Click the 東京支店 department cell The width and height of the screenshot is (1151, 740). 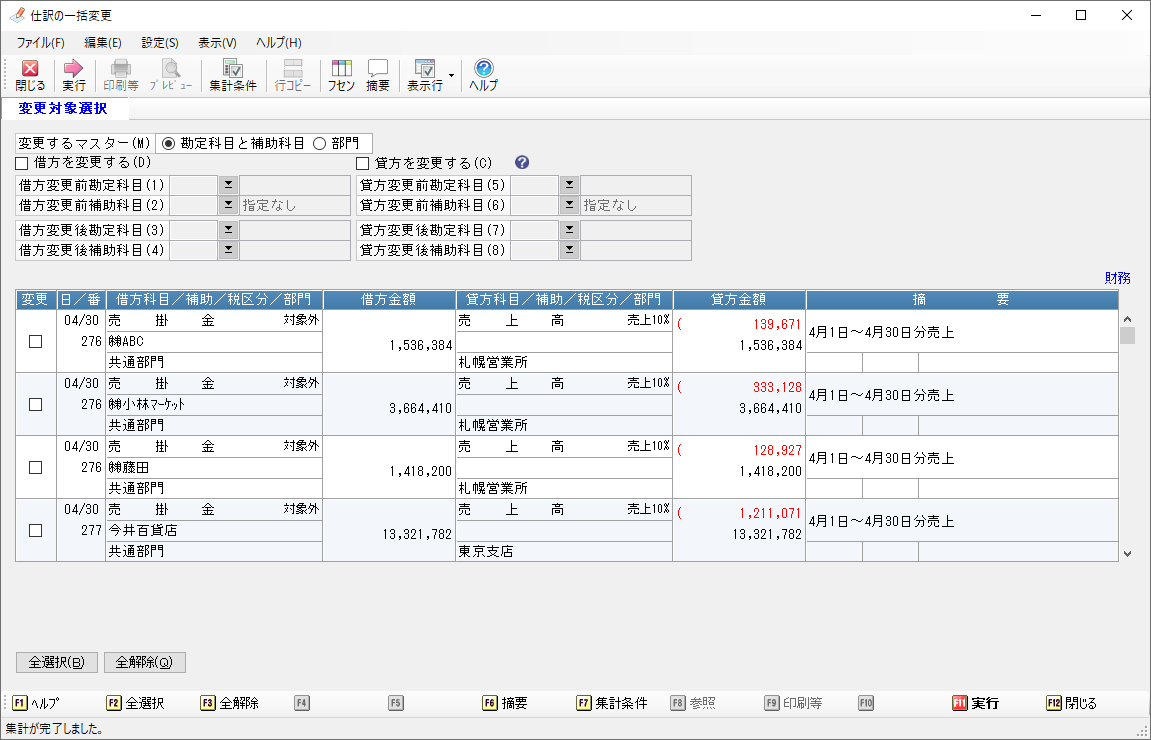pos(564,551)
